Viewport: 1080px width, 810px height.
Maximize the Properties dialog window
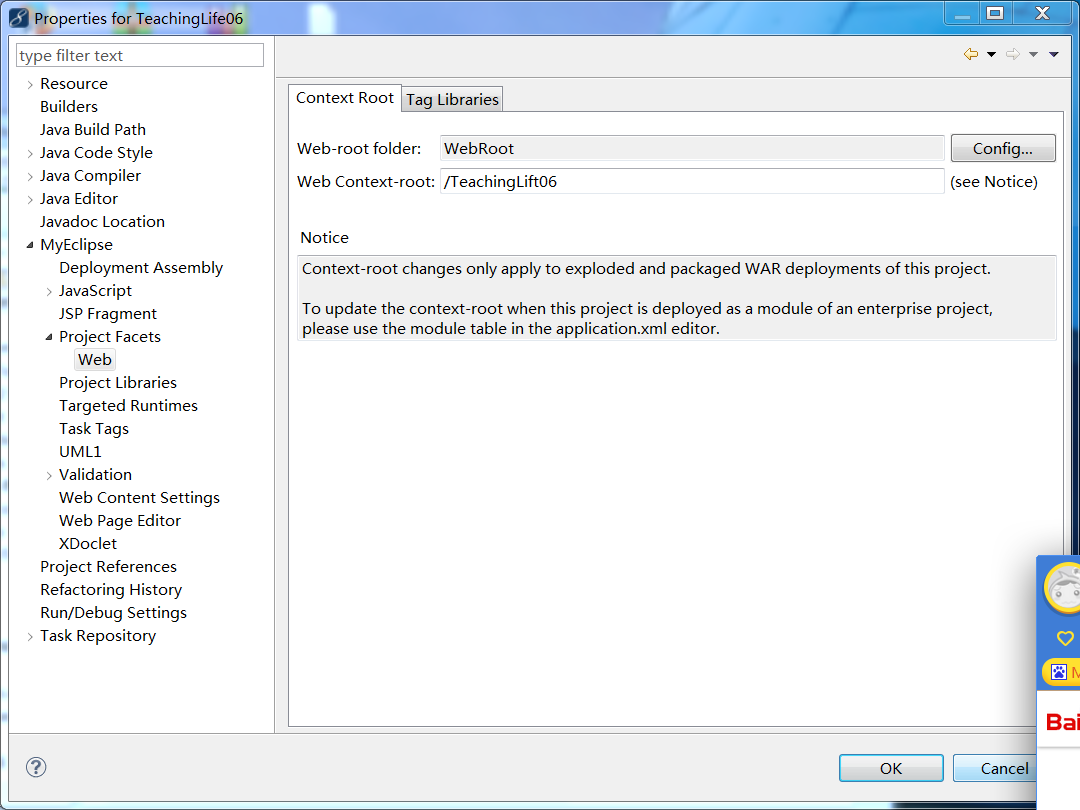click(x=995, y=13)
